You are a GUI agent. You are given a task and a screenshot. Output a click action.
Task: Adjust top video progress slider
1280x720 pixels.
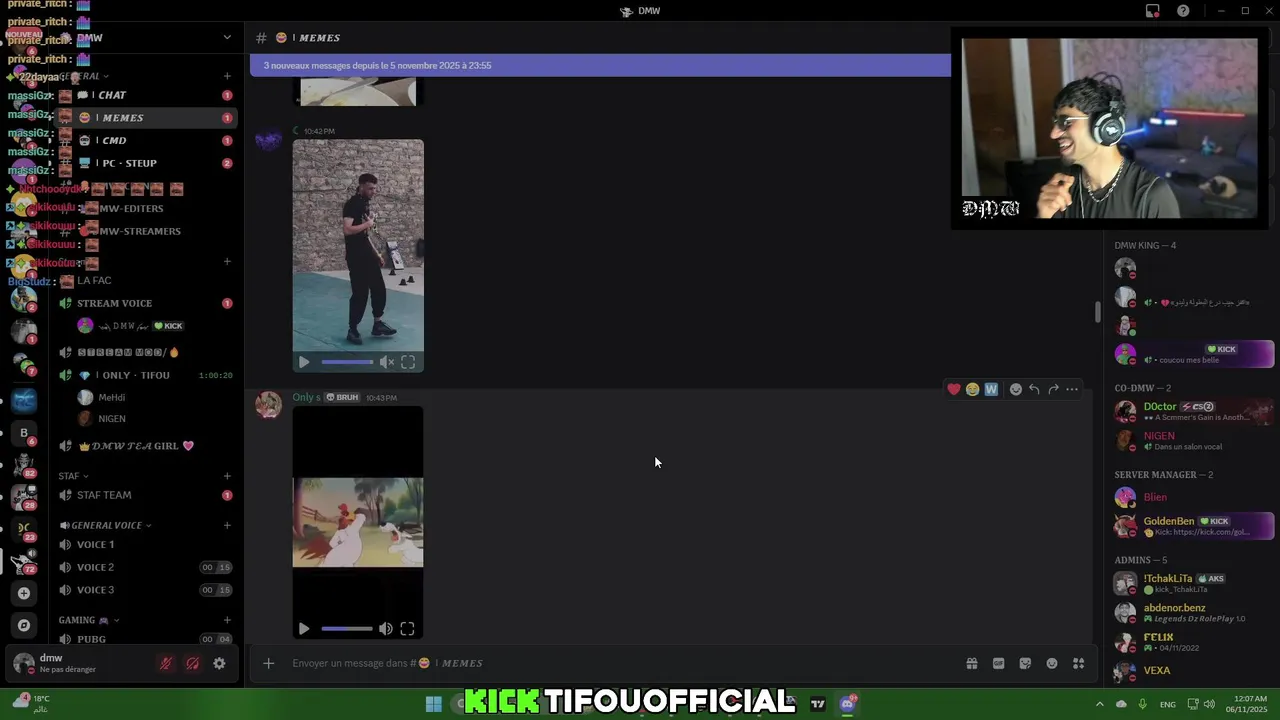[347, 362]
